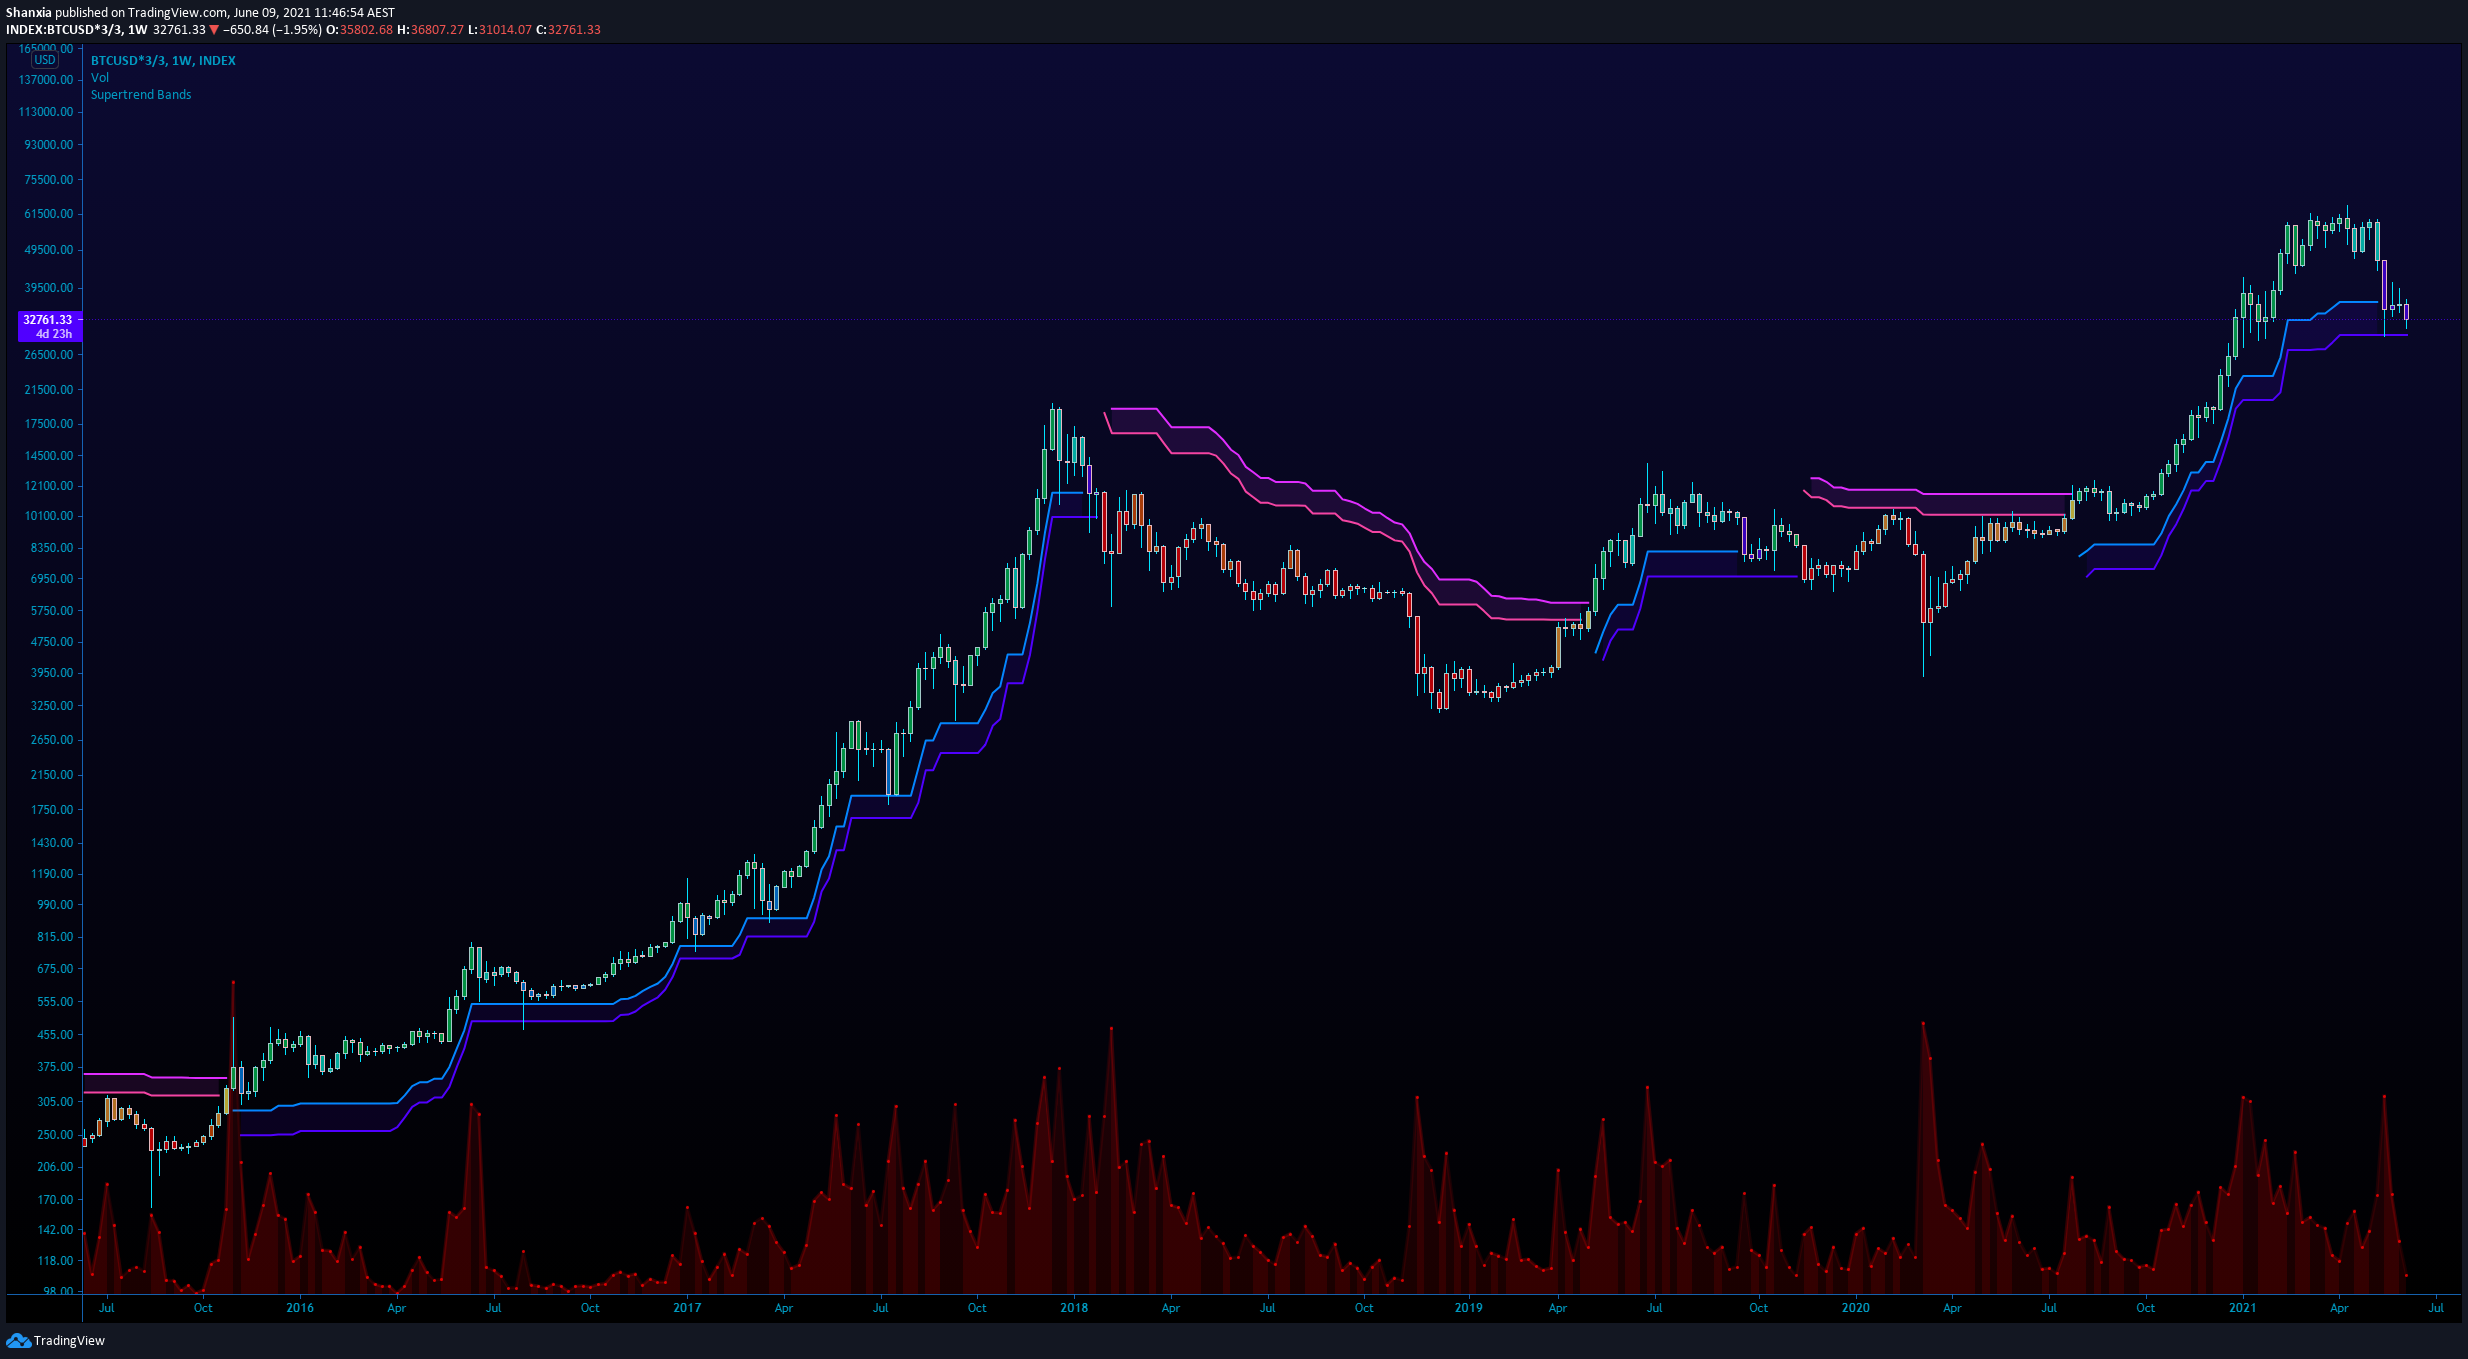Click the 2019 label on time axis
Image resolution: width=2468 pixels, height=1359 pixels.
(x=1468, y=1308)
